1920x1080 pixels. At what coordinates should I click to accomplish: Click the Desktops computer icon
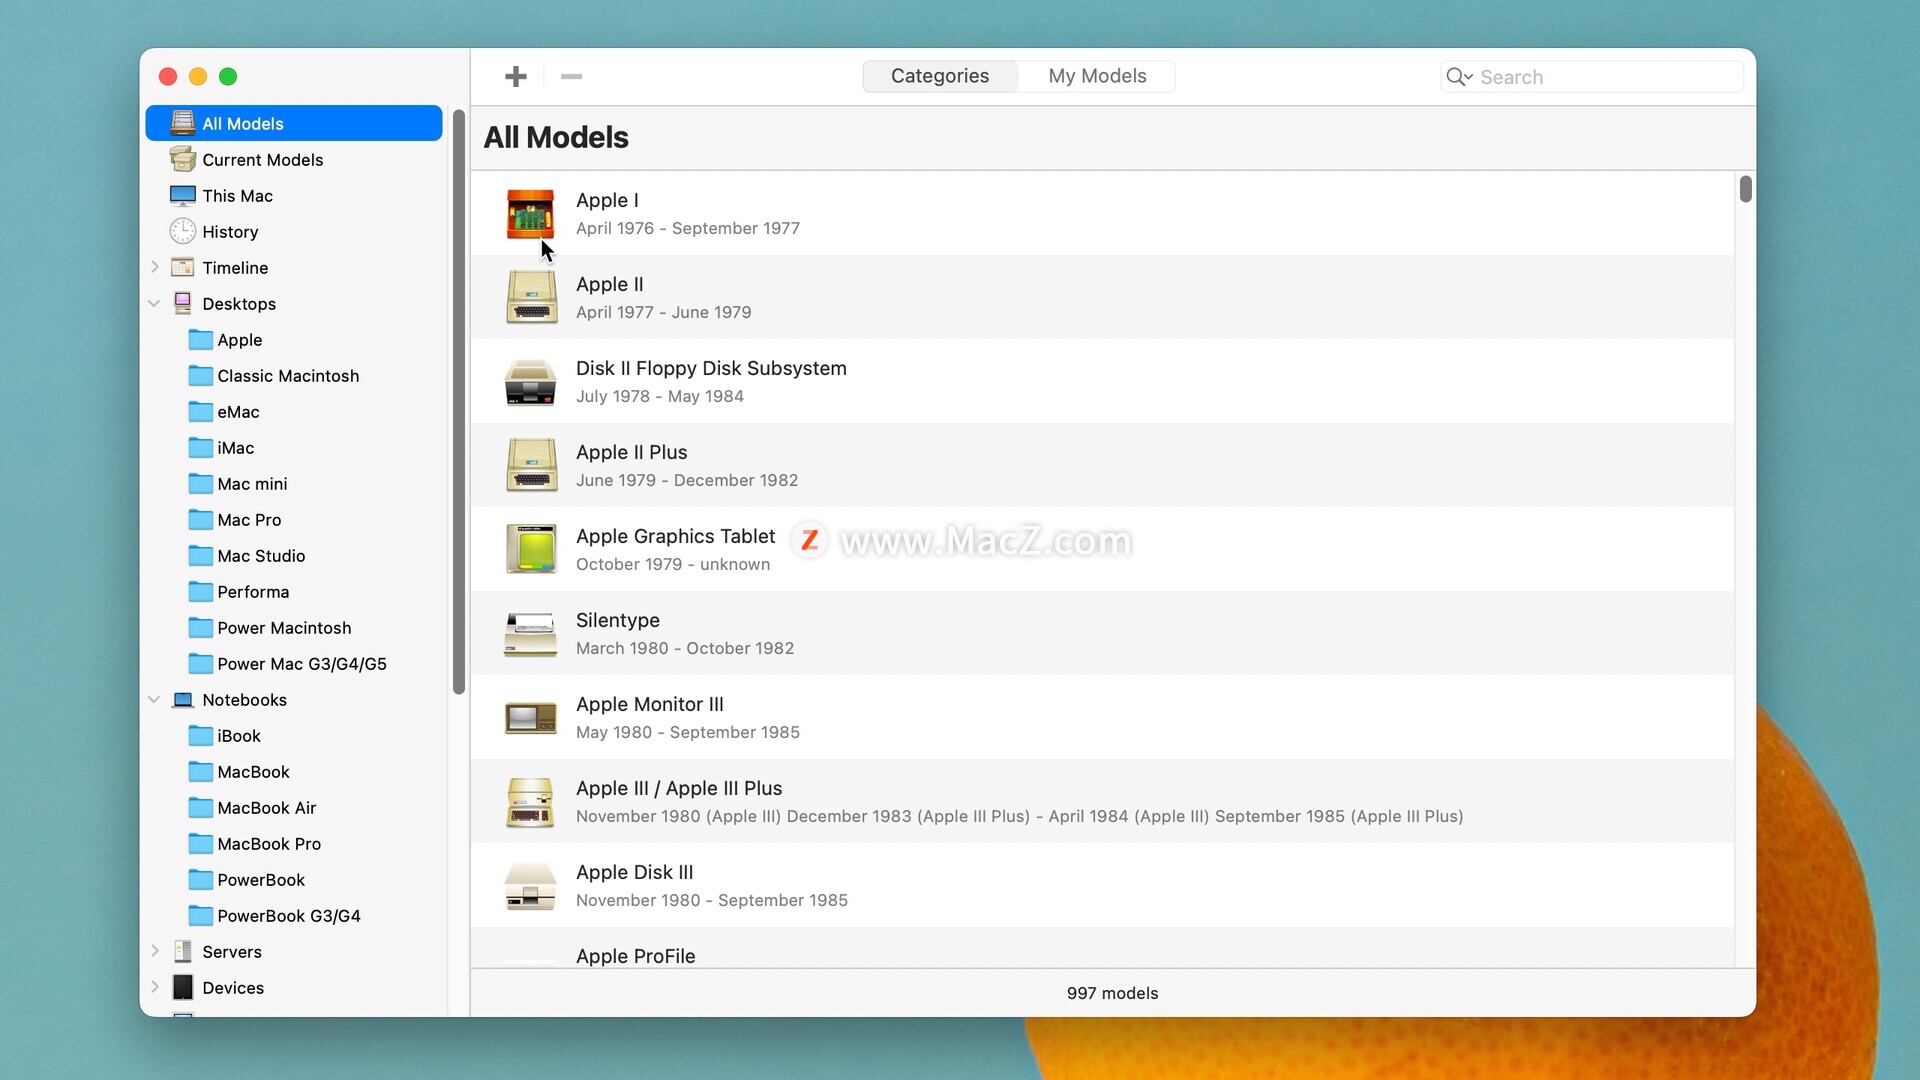pos(183,303)
